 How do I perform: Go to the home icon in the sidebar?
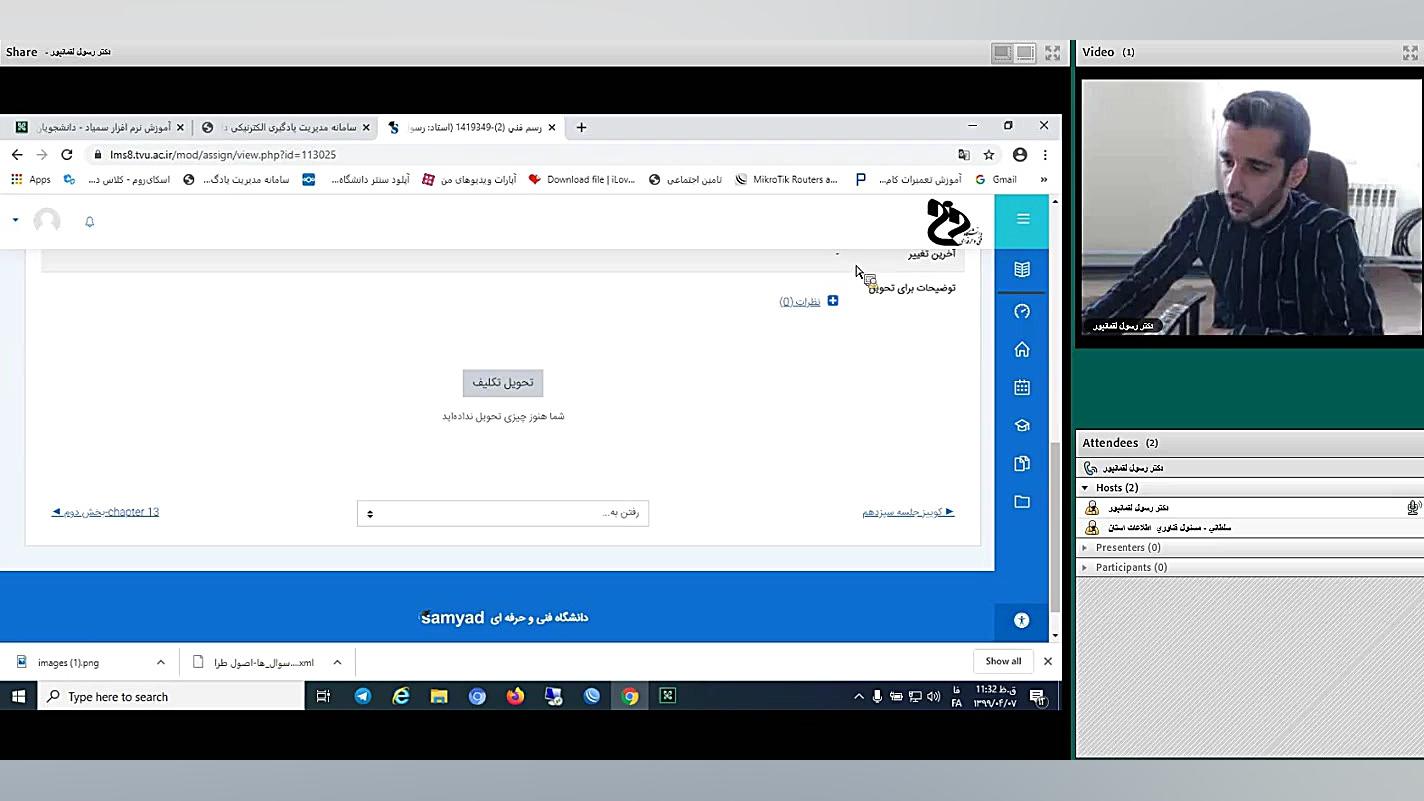[x=1022, y=349]
